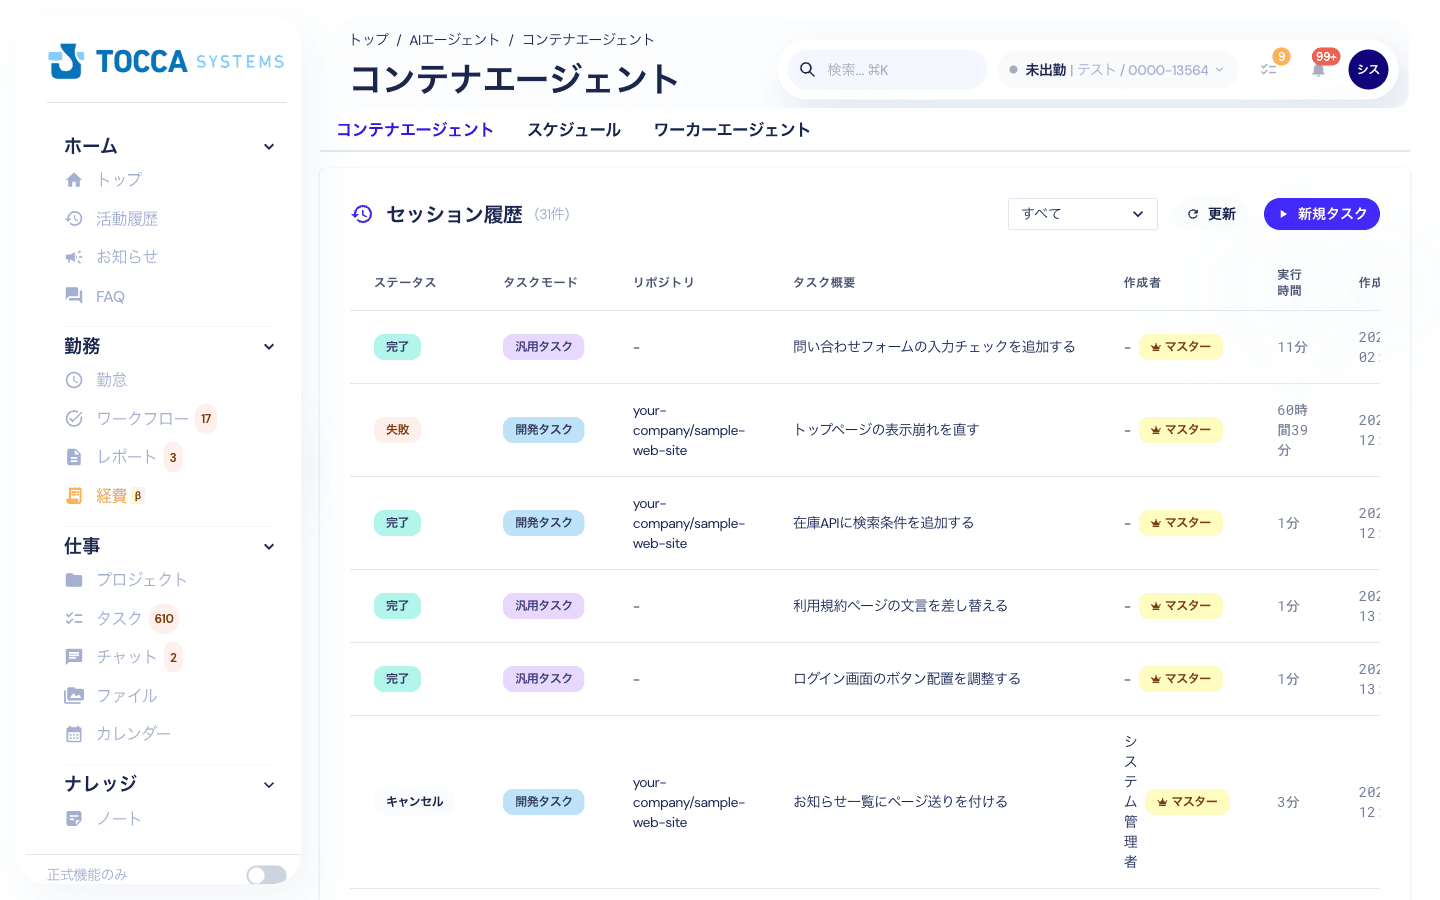Switch to ワーカーエージェント tab

point(732,130)
